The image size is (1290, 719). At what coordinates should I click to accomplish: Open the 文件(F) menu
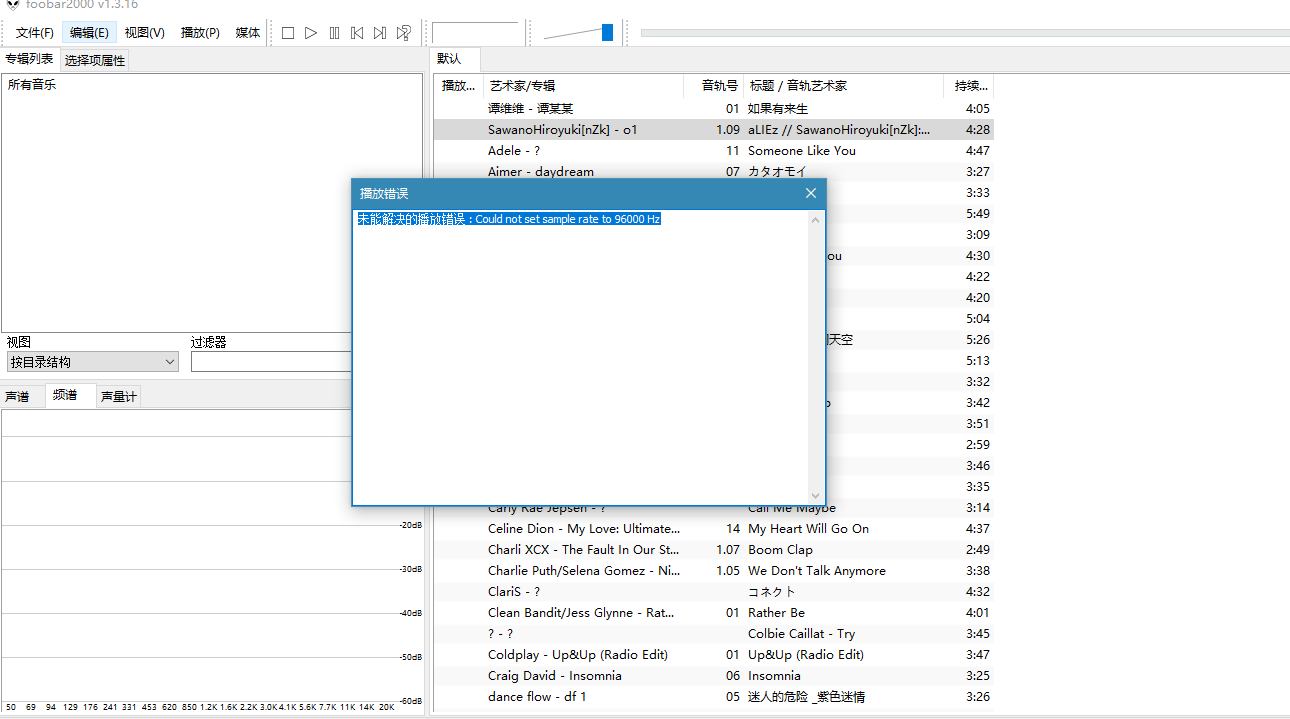35,33
